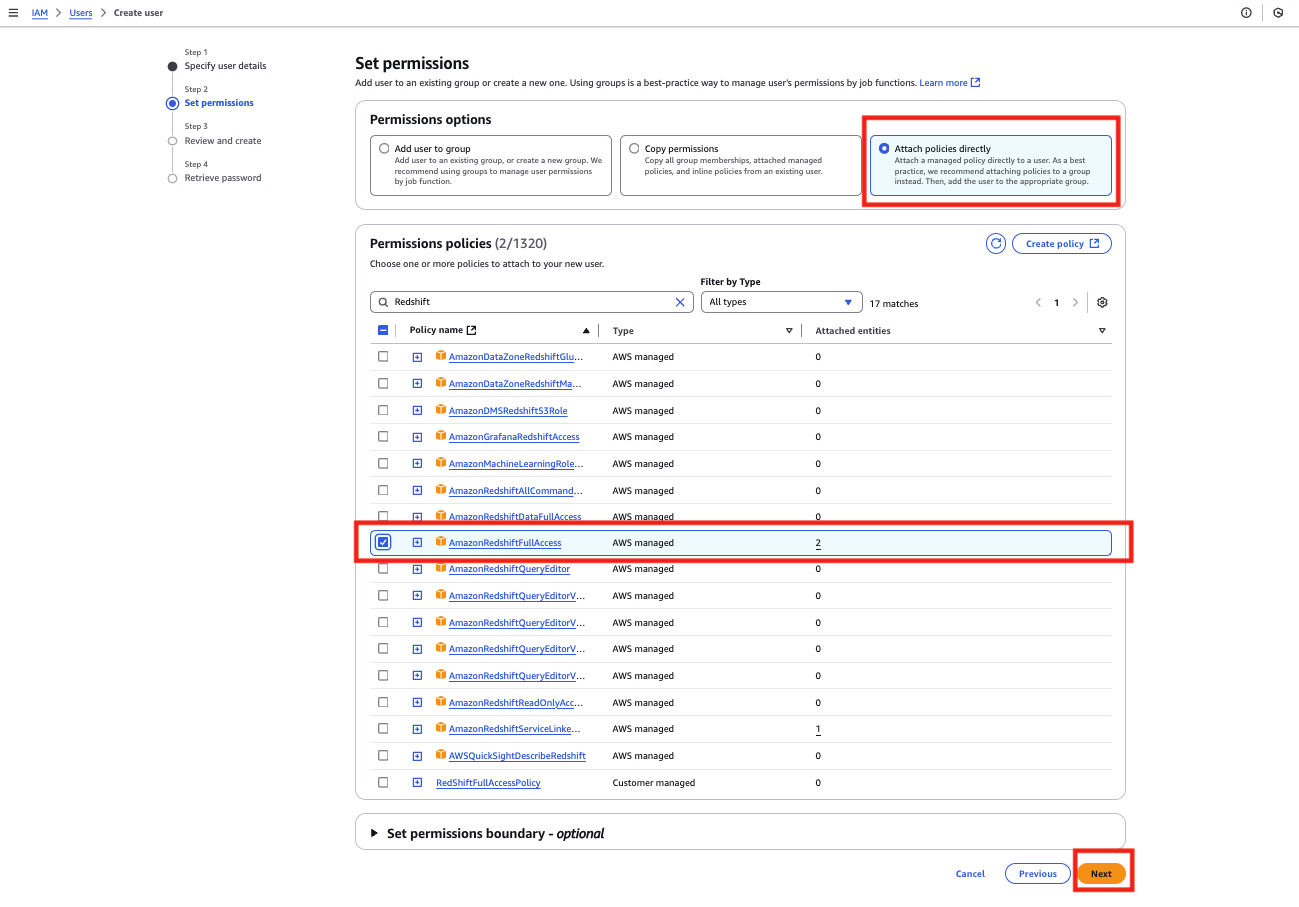This screenshot has width=1299, height=907.
Task: Sort by Policy name column header
Action: (436, 330)
